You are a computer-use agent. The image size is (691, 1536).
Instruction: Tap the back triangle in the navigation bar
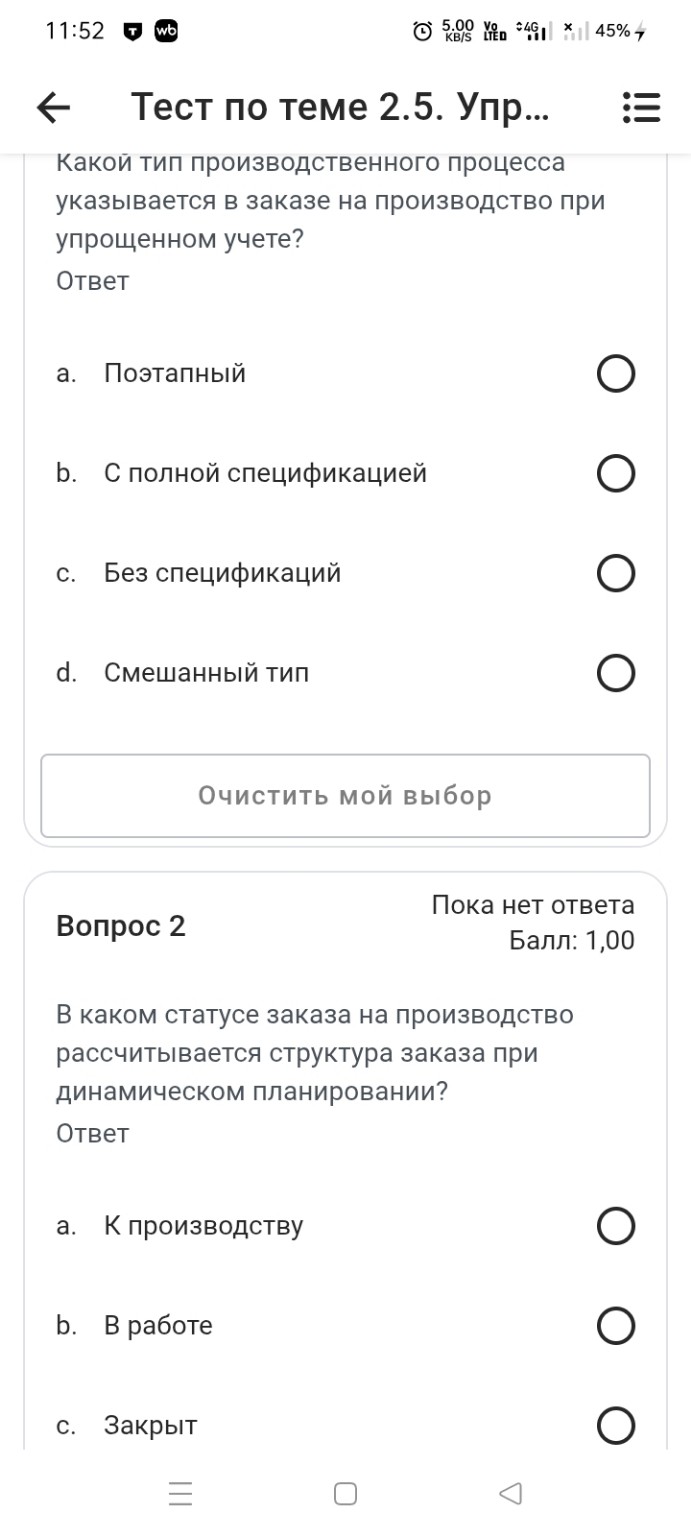[x=511, y=1493]
